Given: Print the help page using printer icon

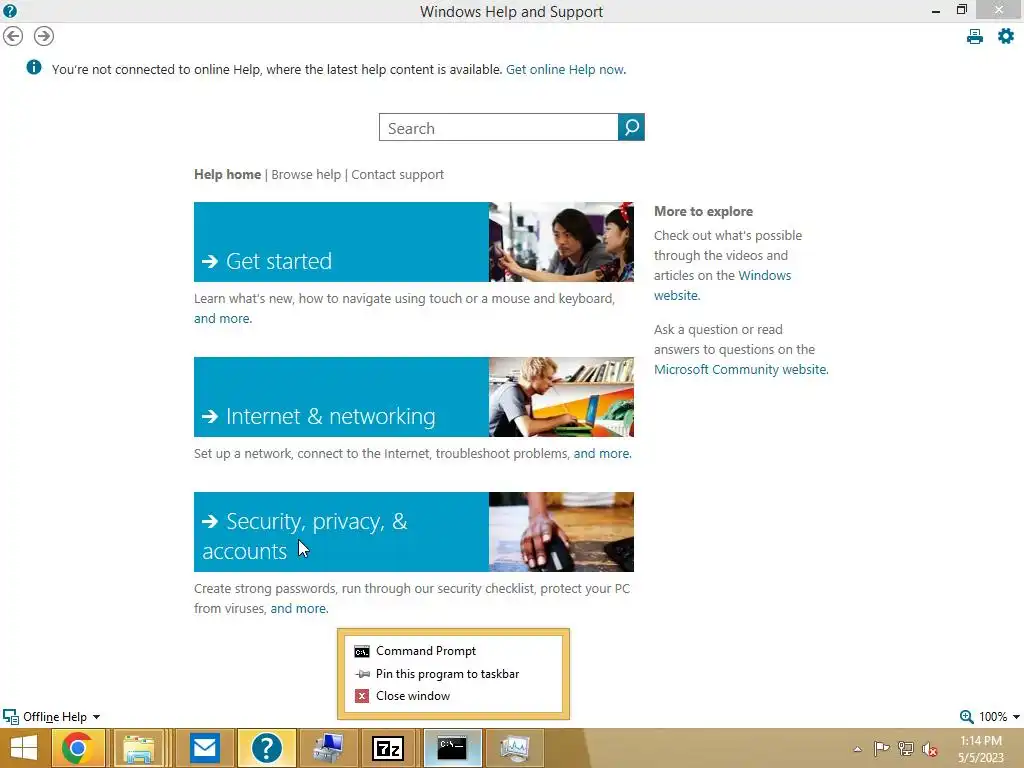Looking at the screenshot, I should 974,37.
